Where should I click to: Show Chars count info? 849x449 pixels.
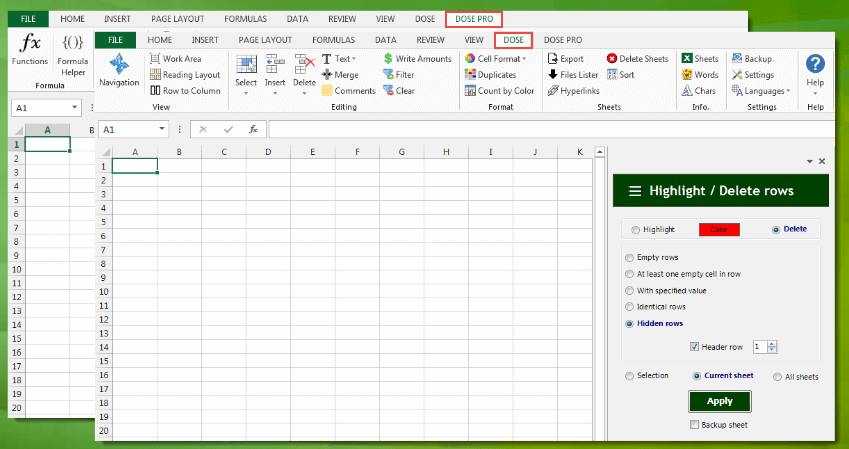tap(698, 90)
